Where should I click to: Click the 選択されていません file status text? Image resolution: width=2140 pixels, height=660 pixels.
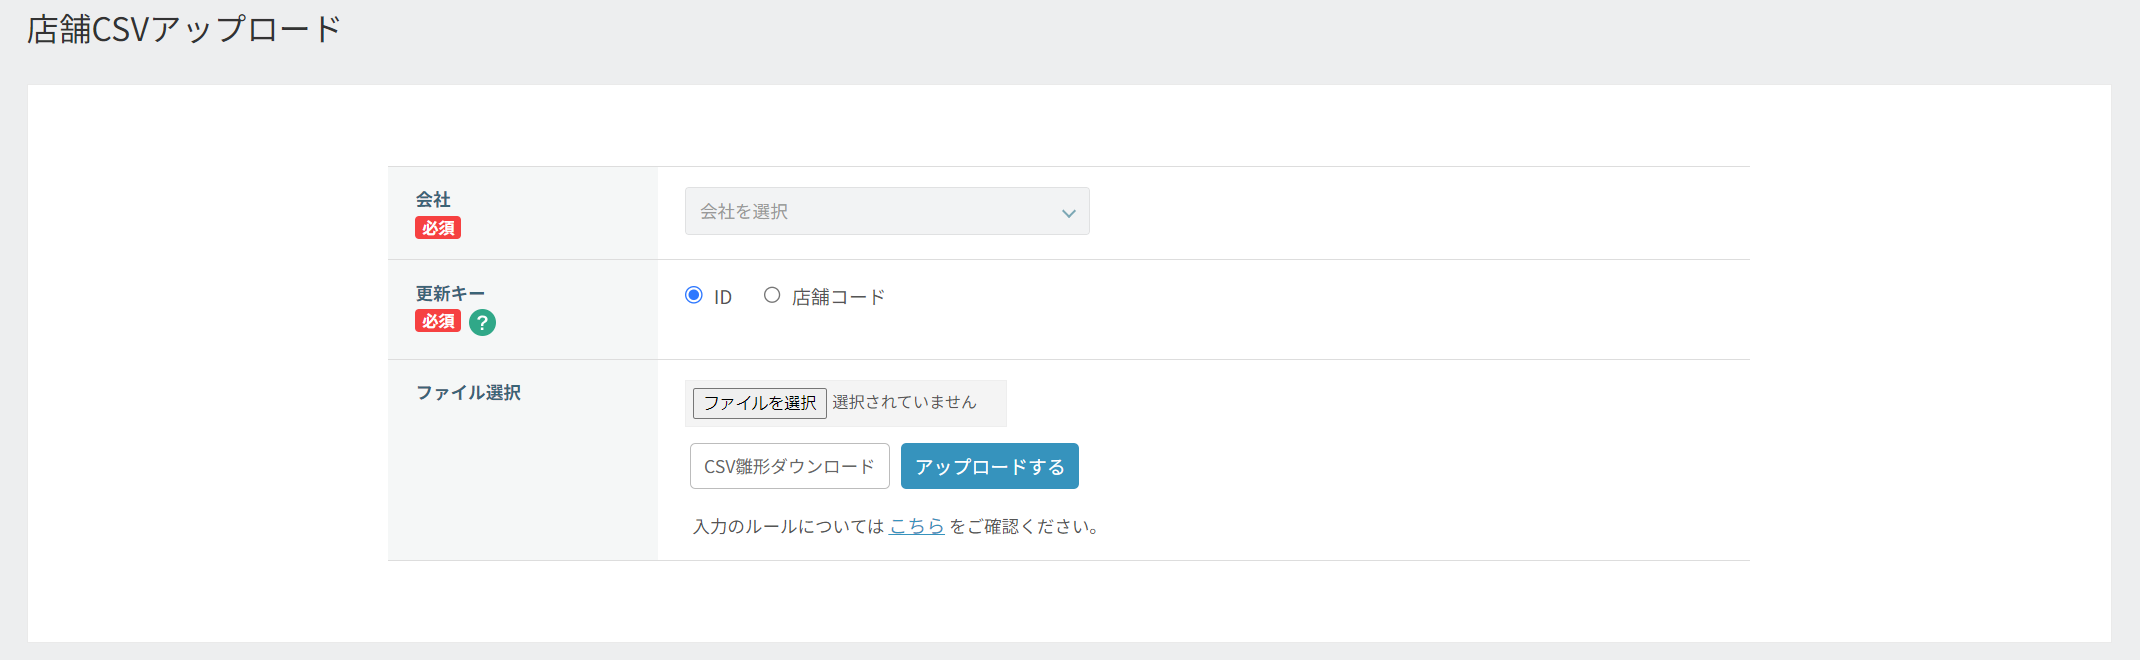pos(904,402)
